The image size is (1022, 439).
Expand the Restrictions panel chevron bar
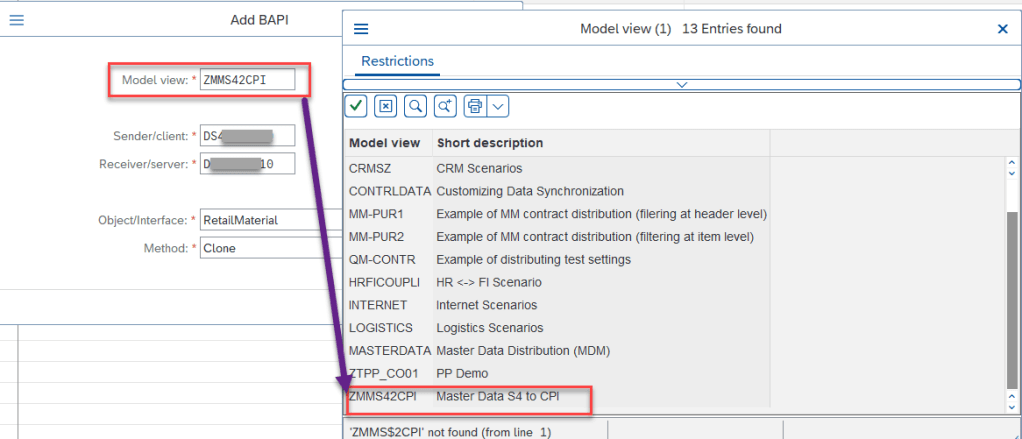[x=681, y=85]
